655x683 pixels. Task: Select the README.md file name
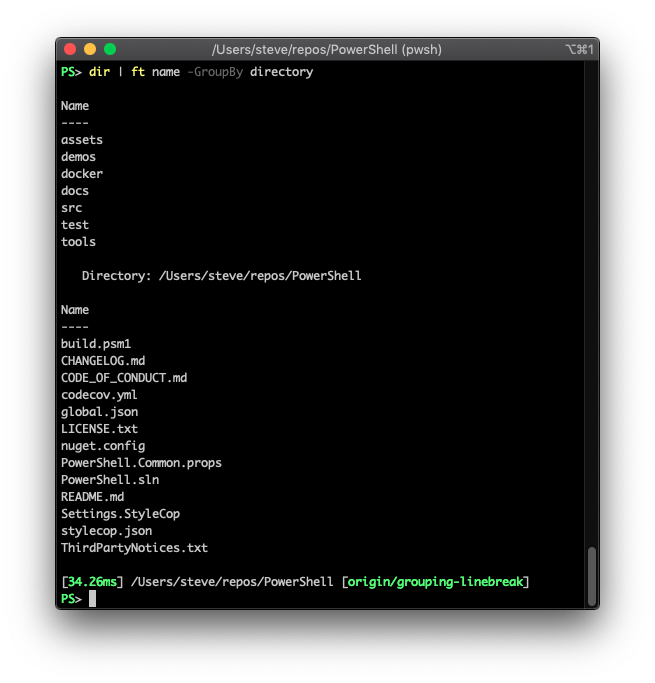point(92,497)
